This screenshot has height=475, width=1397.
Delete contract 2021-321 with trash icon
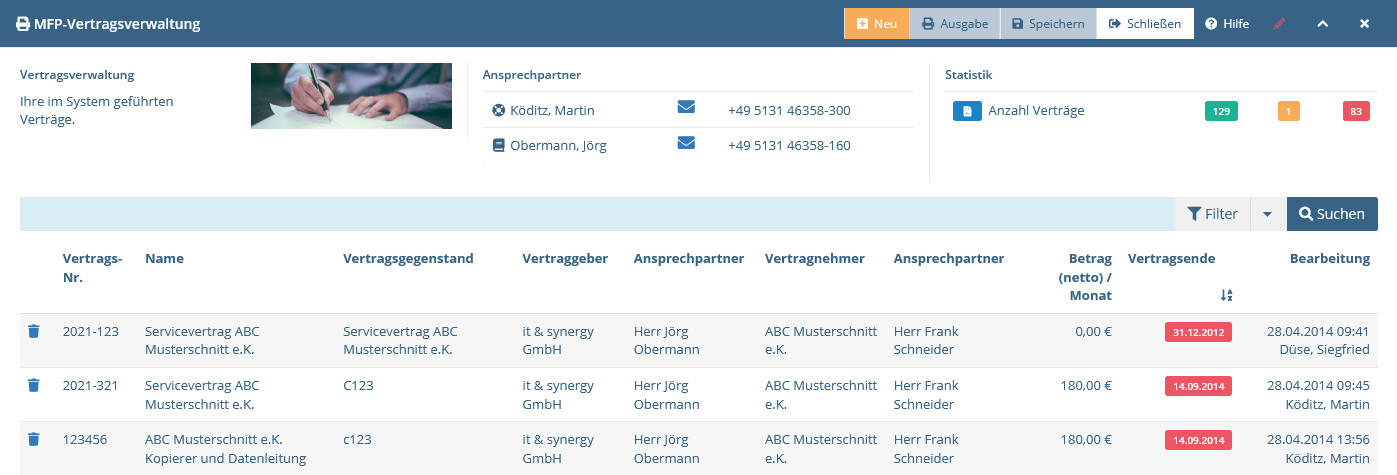(x=33, y=385)
